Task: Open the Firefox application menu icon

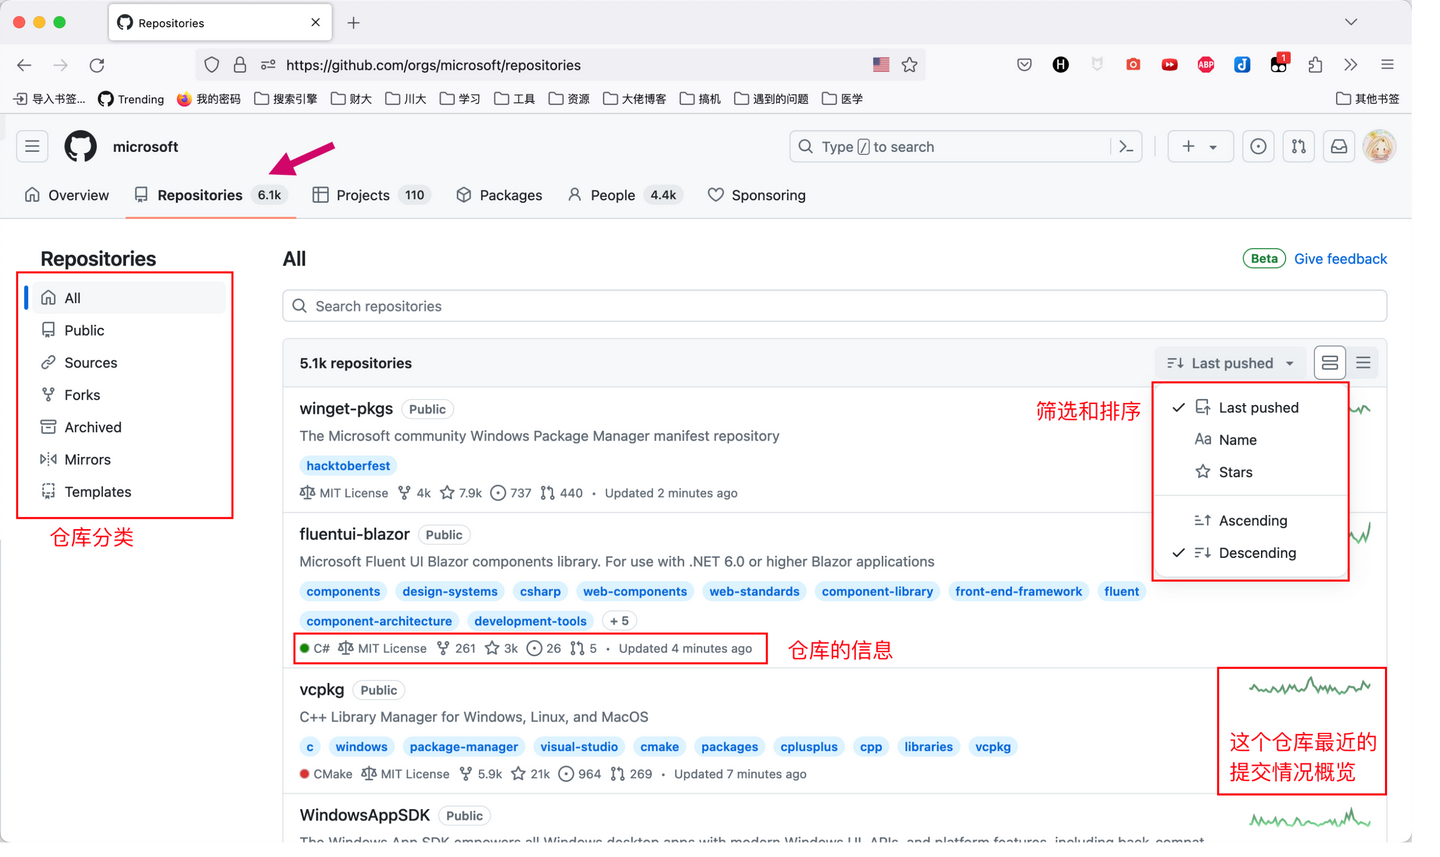Action: click(1387, 65)
